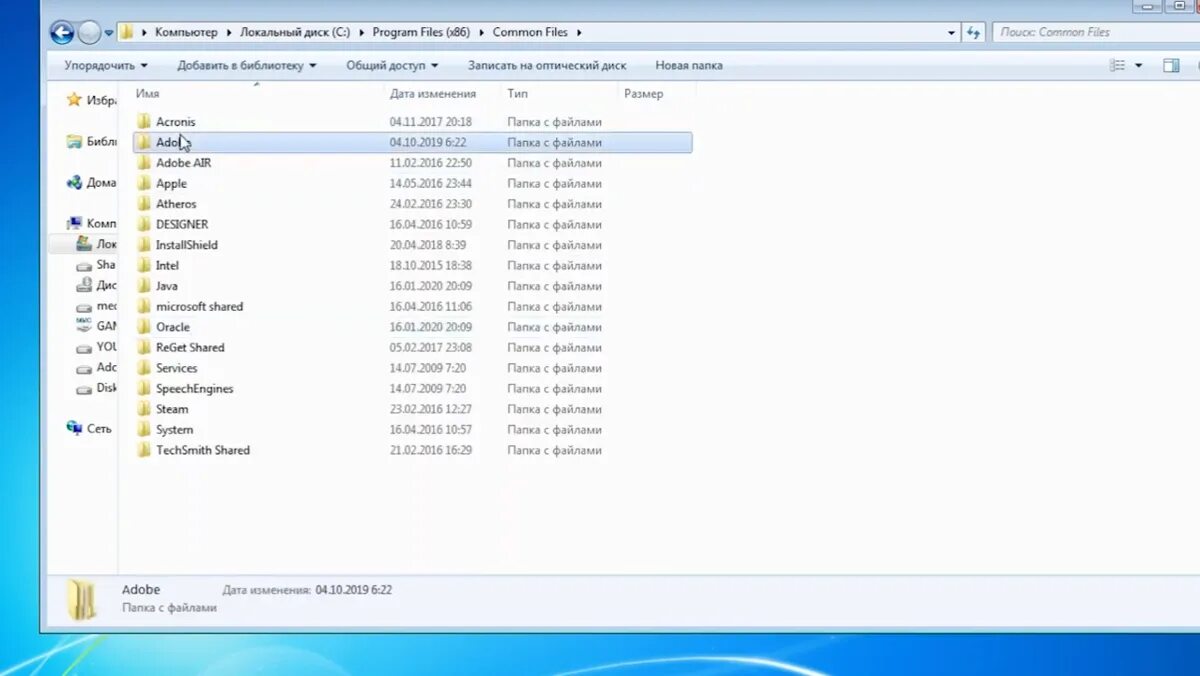This screenshot has width=1200, height=676.
Task: Click the preview pane icon on the toolbar
Action: click(1169, 64)
